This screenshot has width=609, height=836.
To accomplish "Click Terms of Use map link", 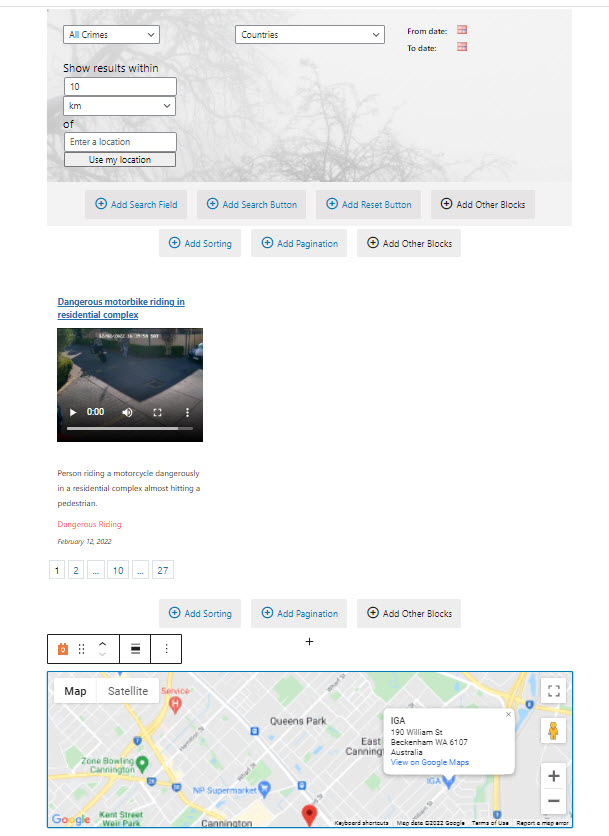I will (x=490, y=823).
